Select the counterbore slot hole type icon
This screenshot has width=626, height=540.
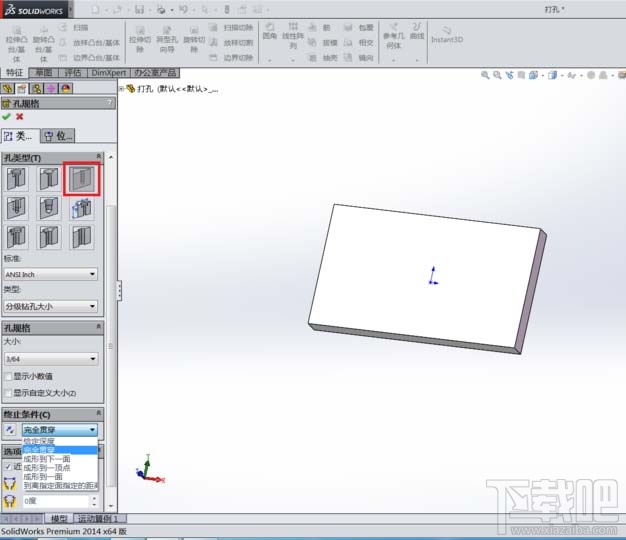pos(16,237)
